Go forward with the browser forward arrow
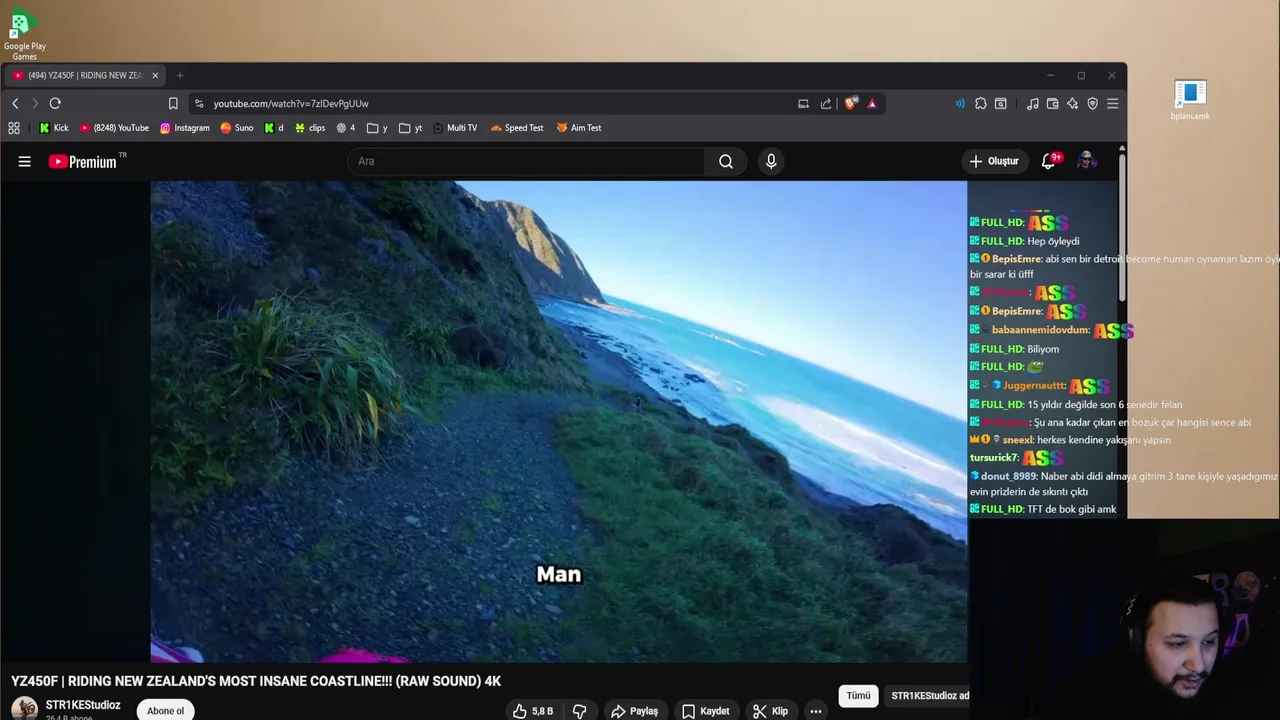 35,103
